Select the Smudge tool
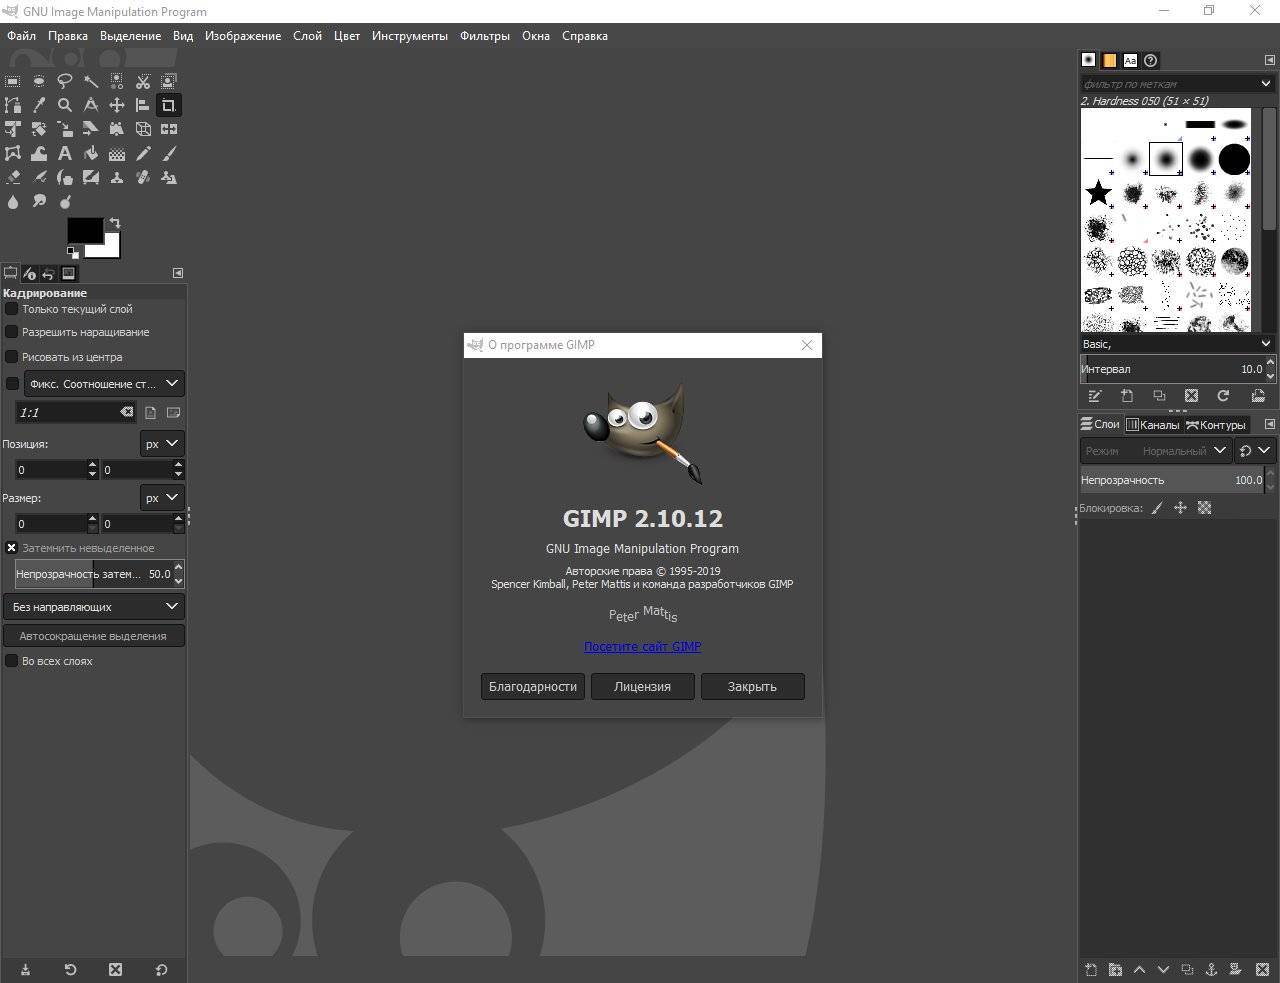Screen dimensions: 1280x983 point(39,201)
